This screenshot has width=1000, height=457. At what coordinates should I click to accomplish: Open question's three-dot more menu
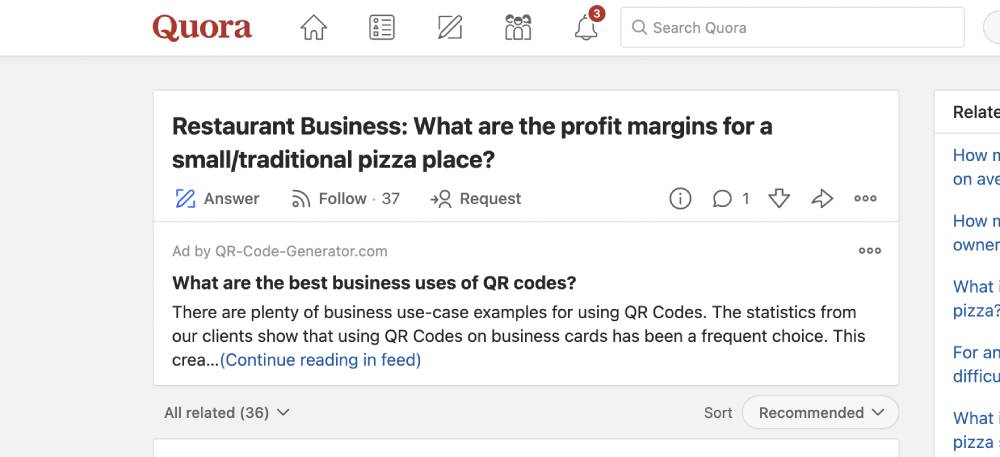tap(866, 199)
